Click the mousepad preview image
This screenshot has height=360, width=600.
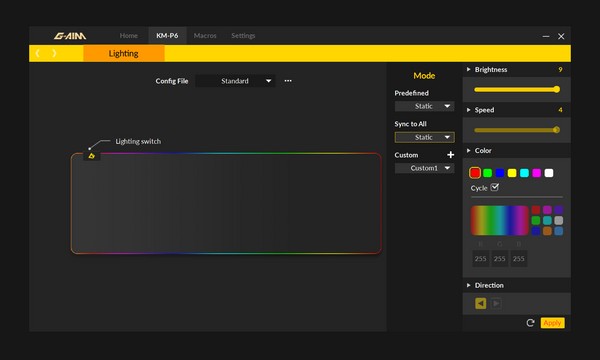[226, 203]
